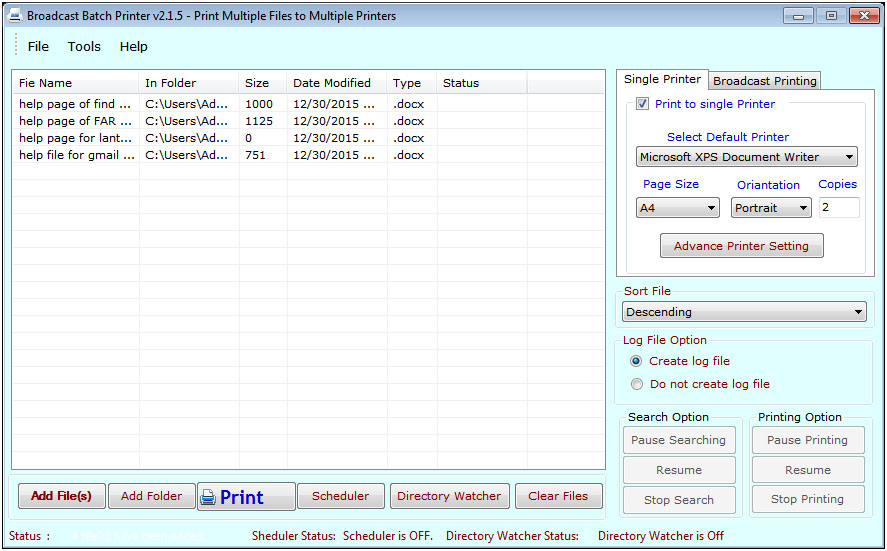Select the help file for gmail row
Image resolution: width=887 pixels, height=551 pixels.
[x=76, y=155]
